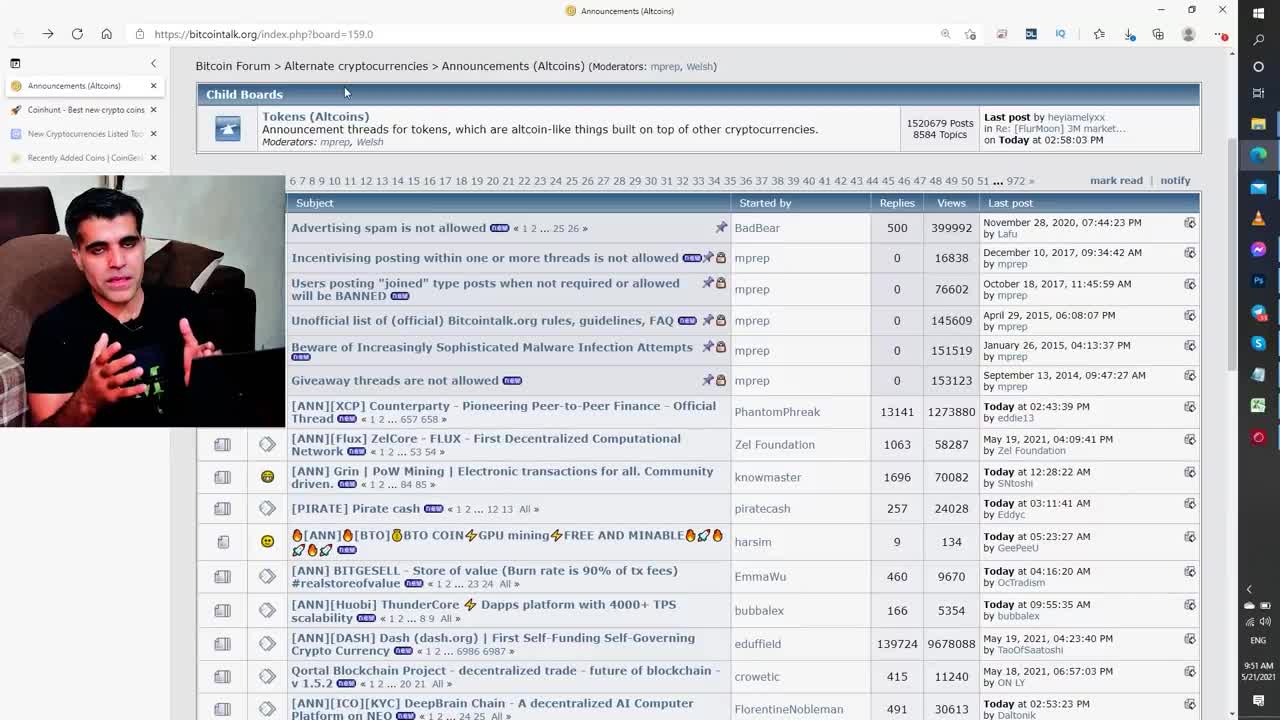
Task: Open the browser profile avatar
Action: [x=1188, y=34]
